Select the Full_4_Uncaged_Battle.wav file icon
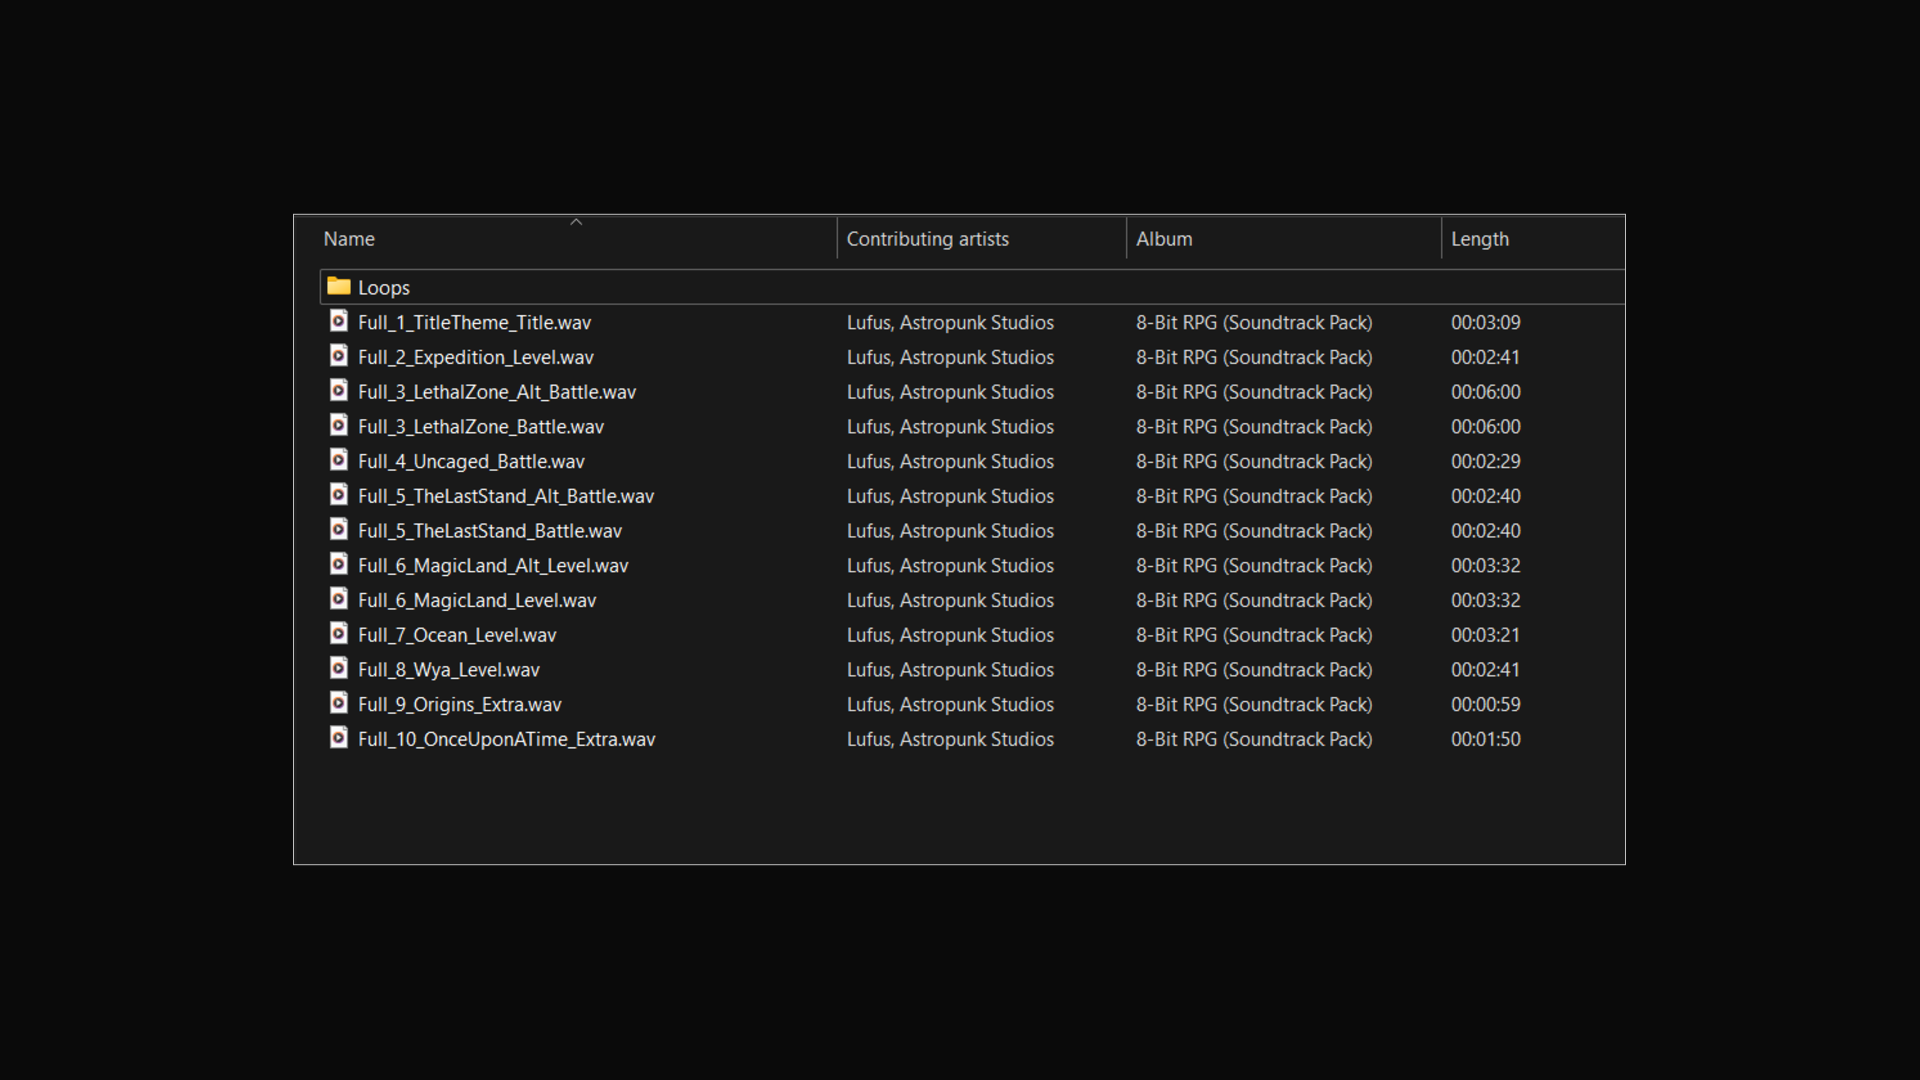Viewport: 1920px width, 1080px height. click(339, 460)
